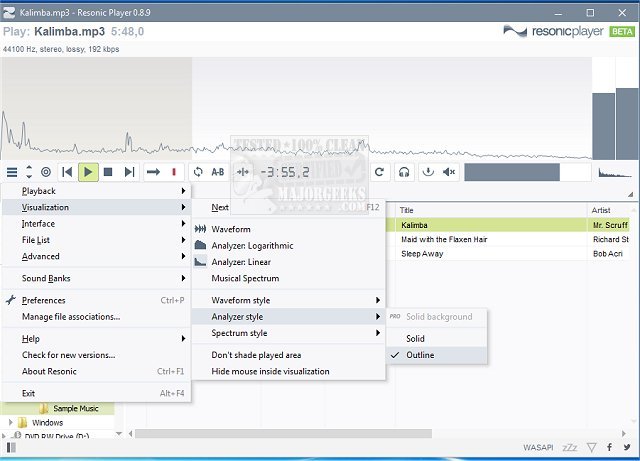
Task: Open Preferences from the menu
Action: 96,300
